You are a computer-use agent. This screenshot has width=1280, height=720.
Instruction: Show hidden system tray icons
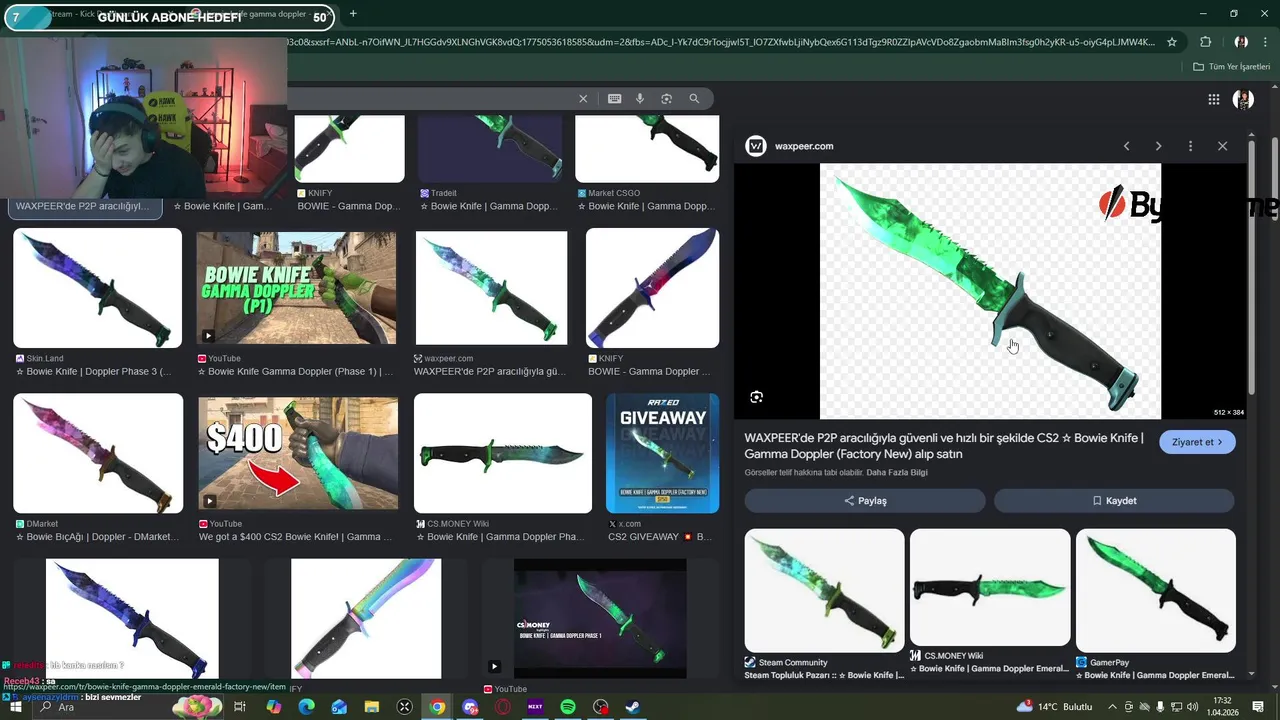[1112, 707]
